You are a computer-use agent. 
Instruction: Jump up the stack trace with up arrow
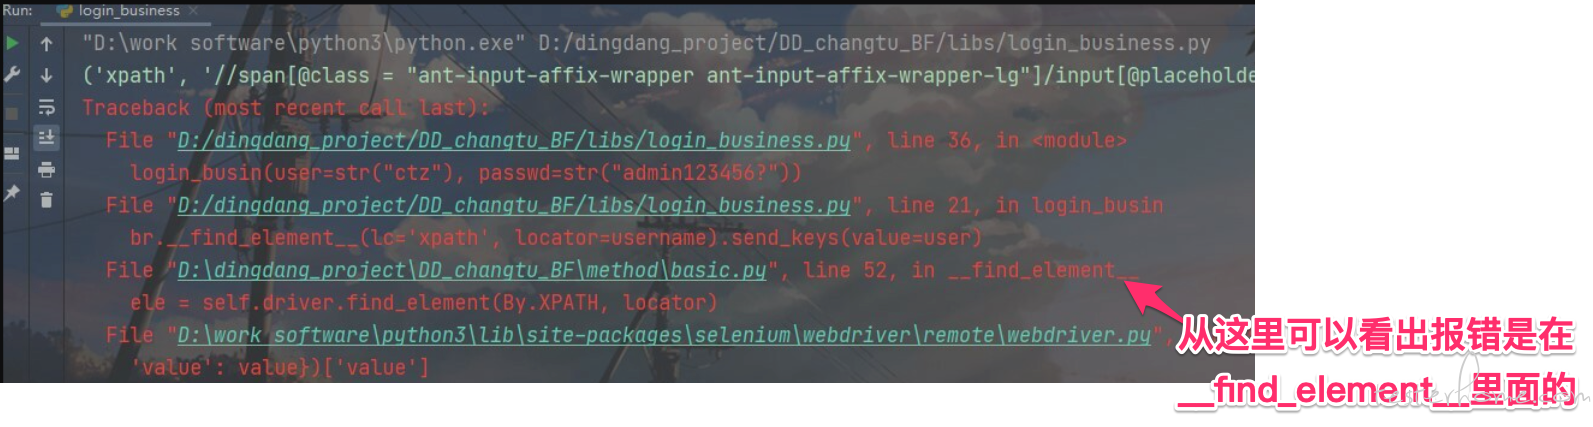(x=46, y=43)
